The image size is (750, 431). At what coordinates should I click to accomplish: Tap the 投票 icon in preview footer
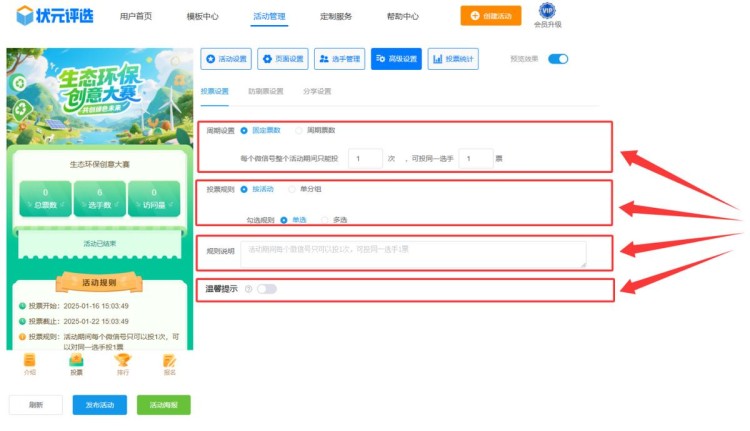coord(76,361)
